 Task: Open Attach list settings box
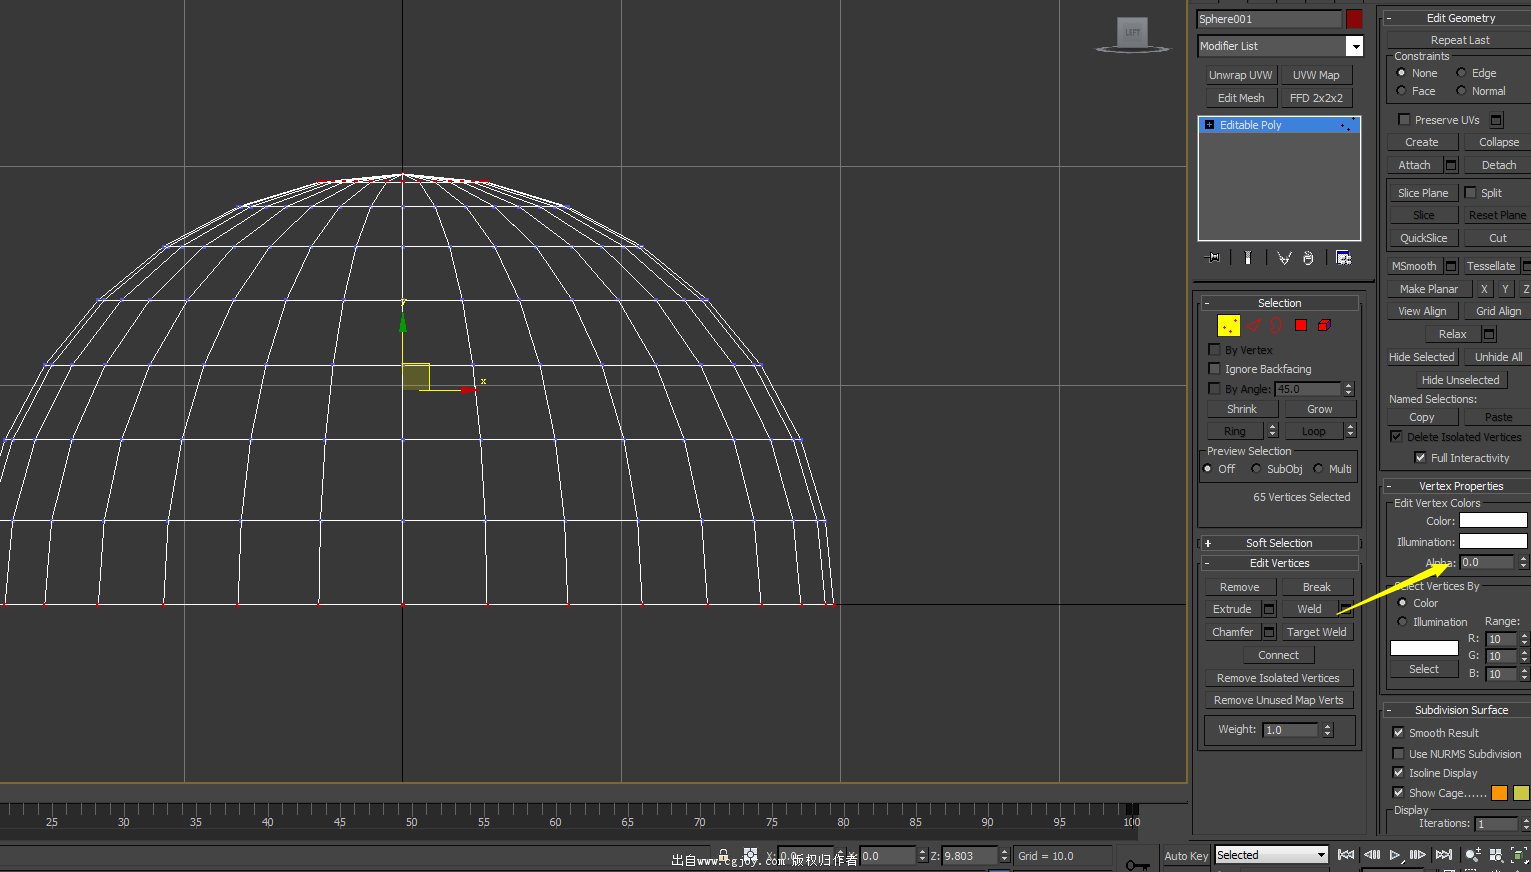click(1451, 165)
